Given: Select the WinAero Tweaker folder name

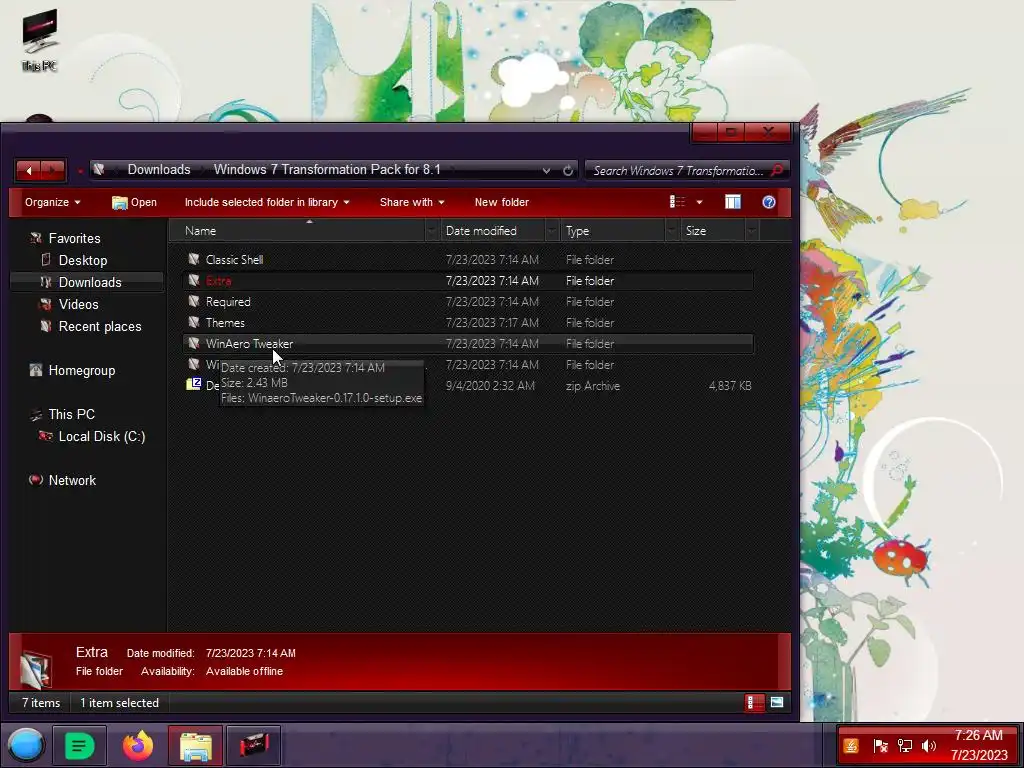Looking at the screenshot, I should pos(249,344).
